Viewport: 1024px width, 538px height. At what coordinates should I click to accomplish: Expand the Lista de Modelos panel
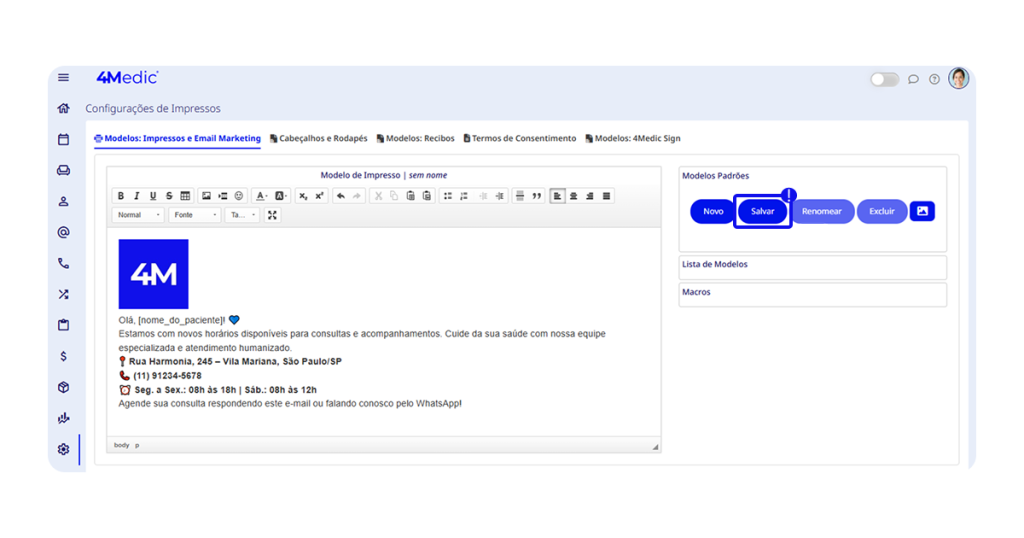(812, 266)
